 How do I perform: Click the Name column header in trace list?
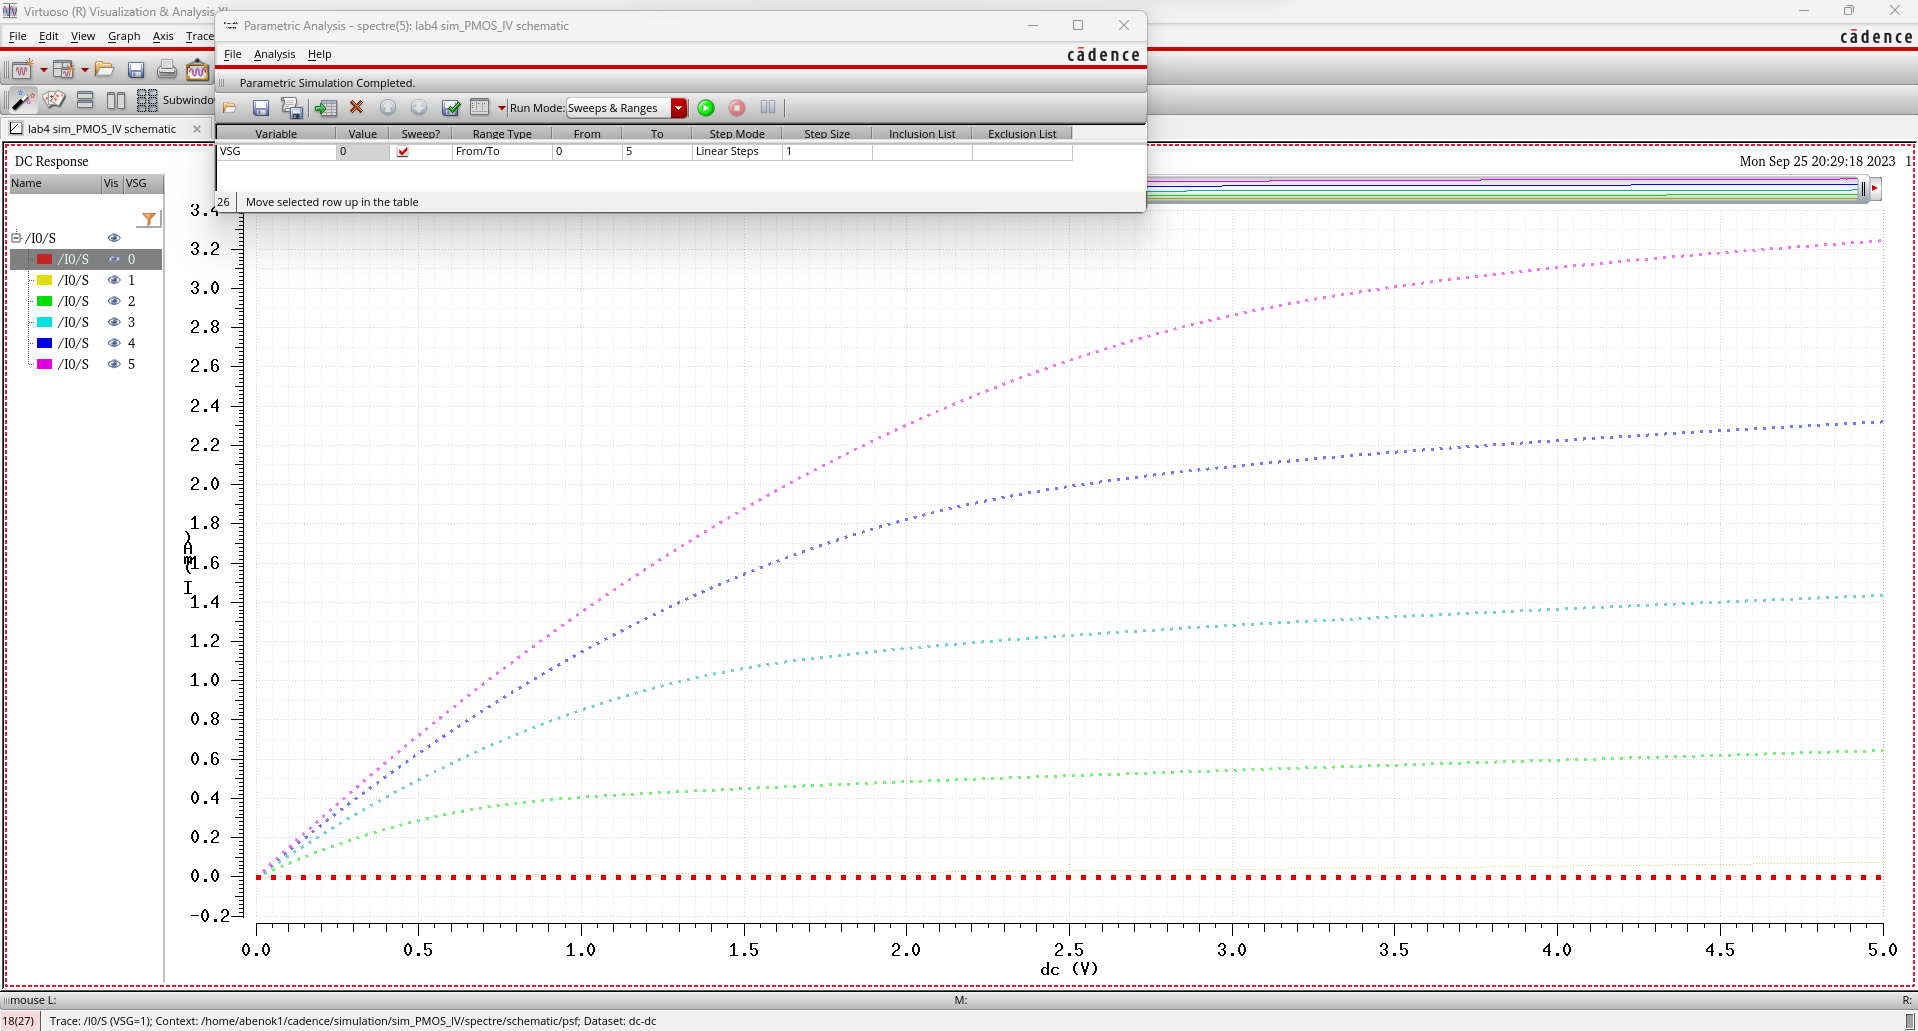(55, 184)
